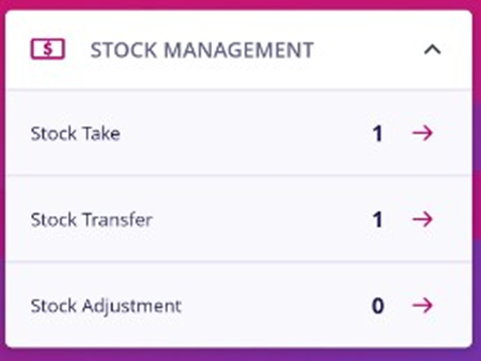Viewport: 481px width, 361px height.
Task: Select the Stock Adjustment label
Action: (106, 306)
